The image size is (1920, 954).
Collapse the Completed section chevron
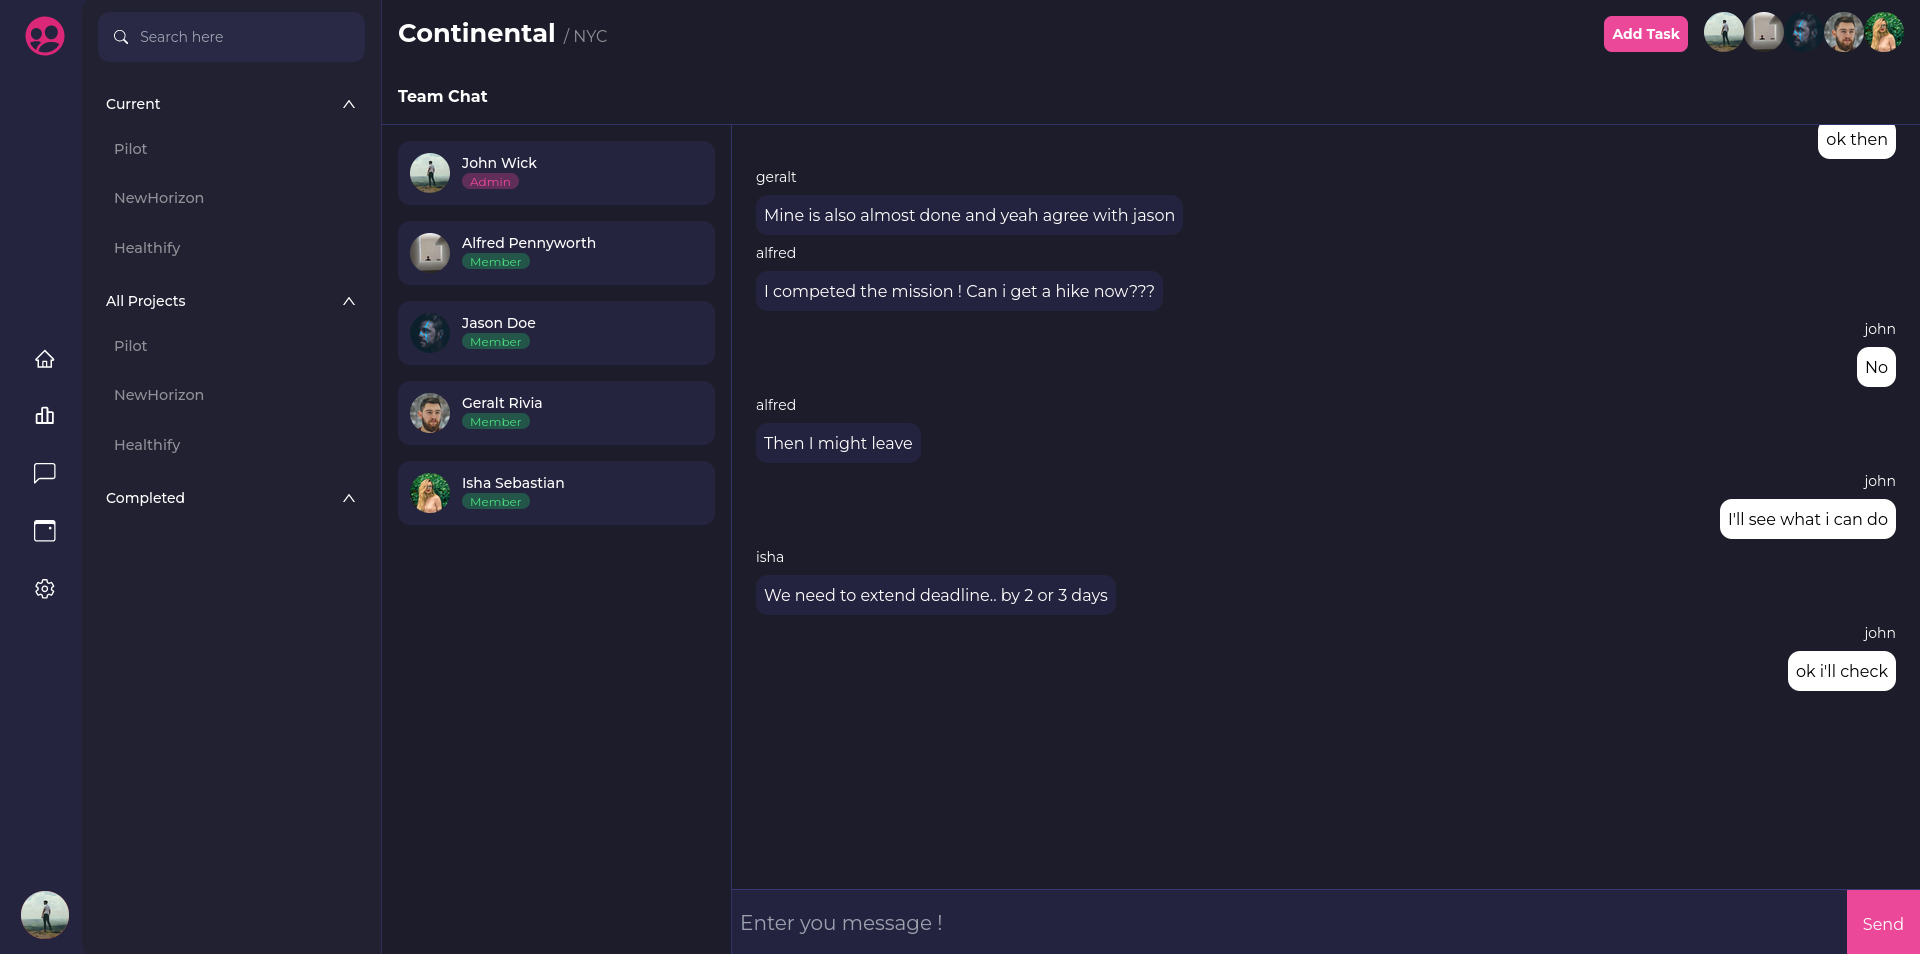click(x=349, y=498)
